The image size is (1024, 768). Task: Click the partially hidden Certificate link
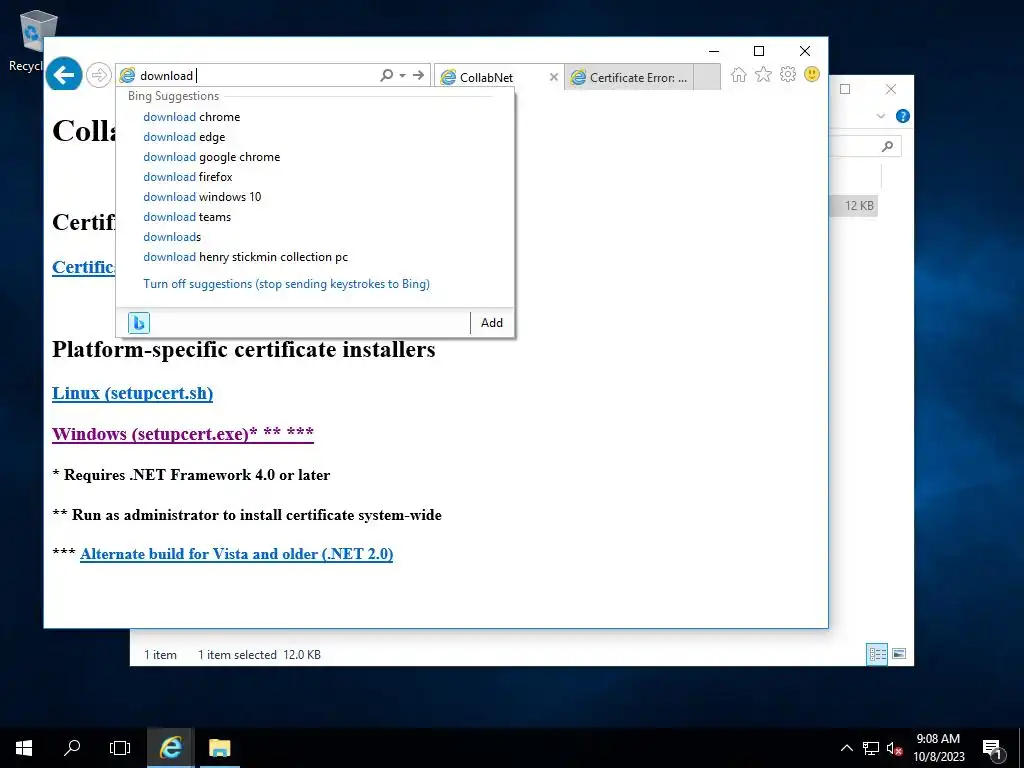(x=84, y=267)
